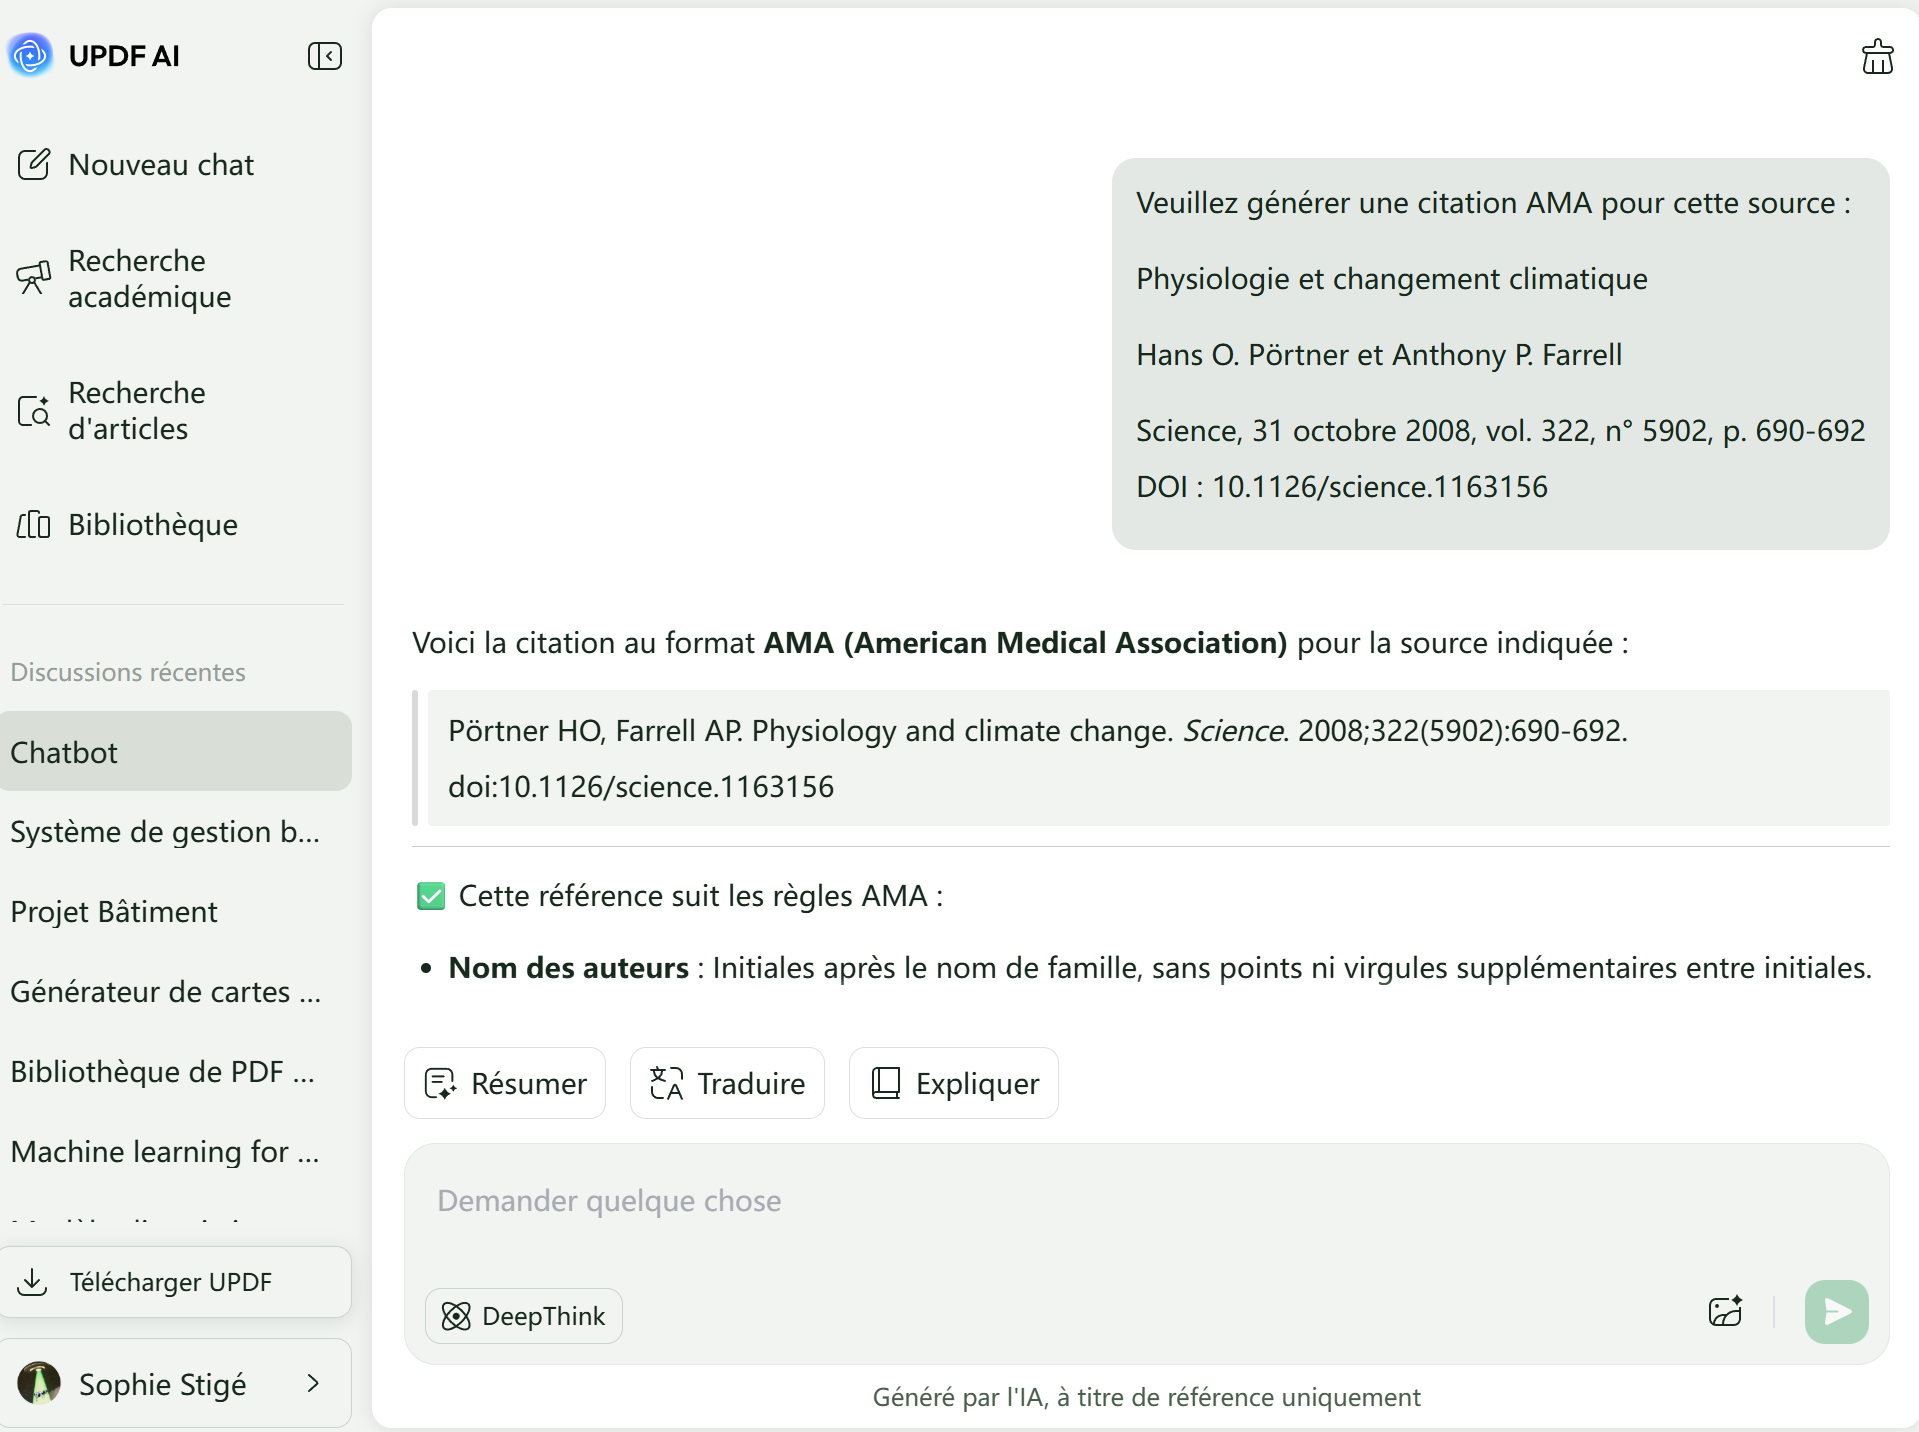Click the Résumer button

505,1083
